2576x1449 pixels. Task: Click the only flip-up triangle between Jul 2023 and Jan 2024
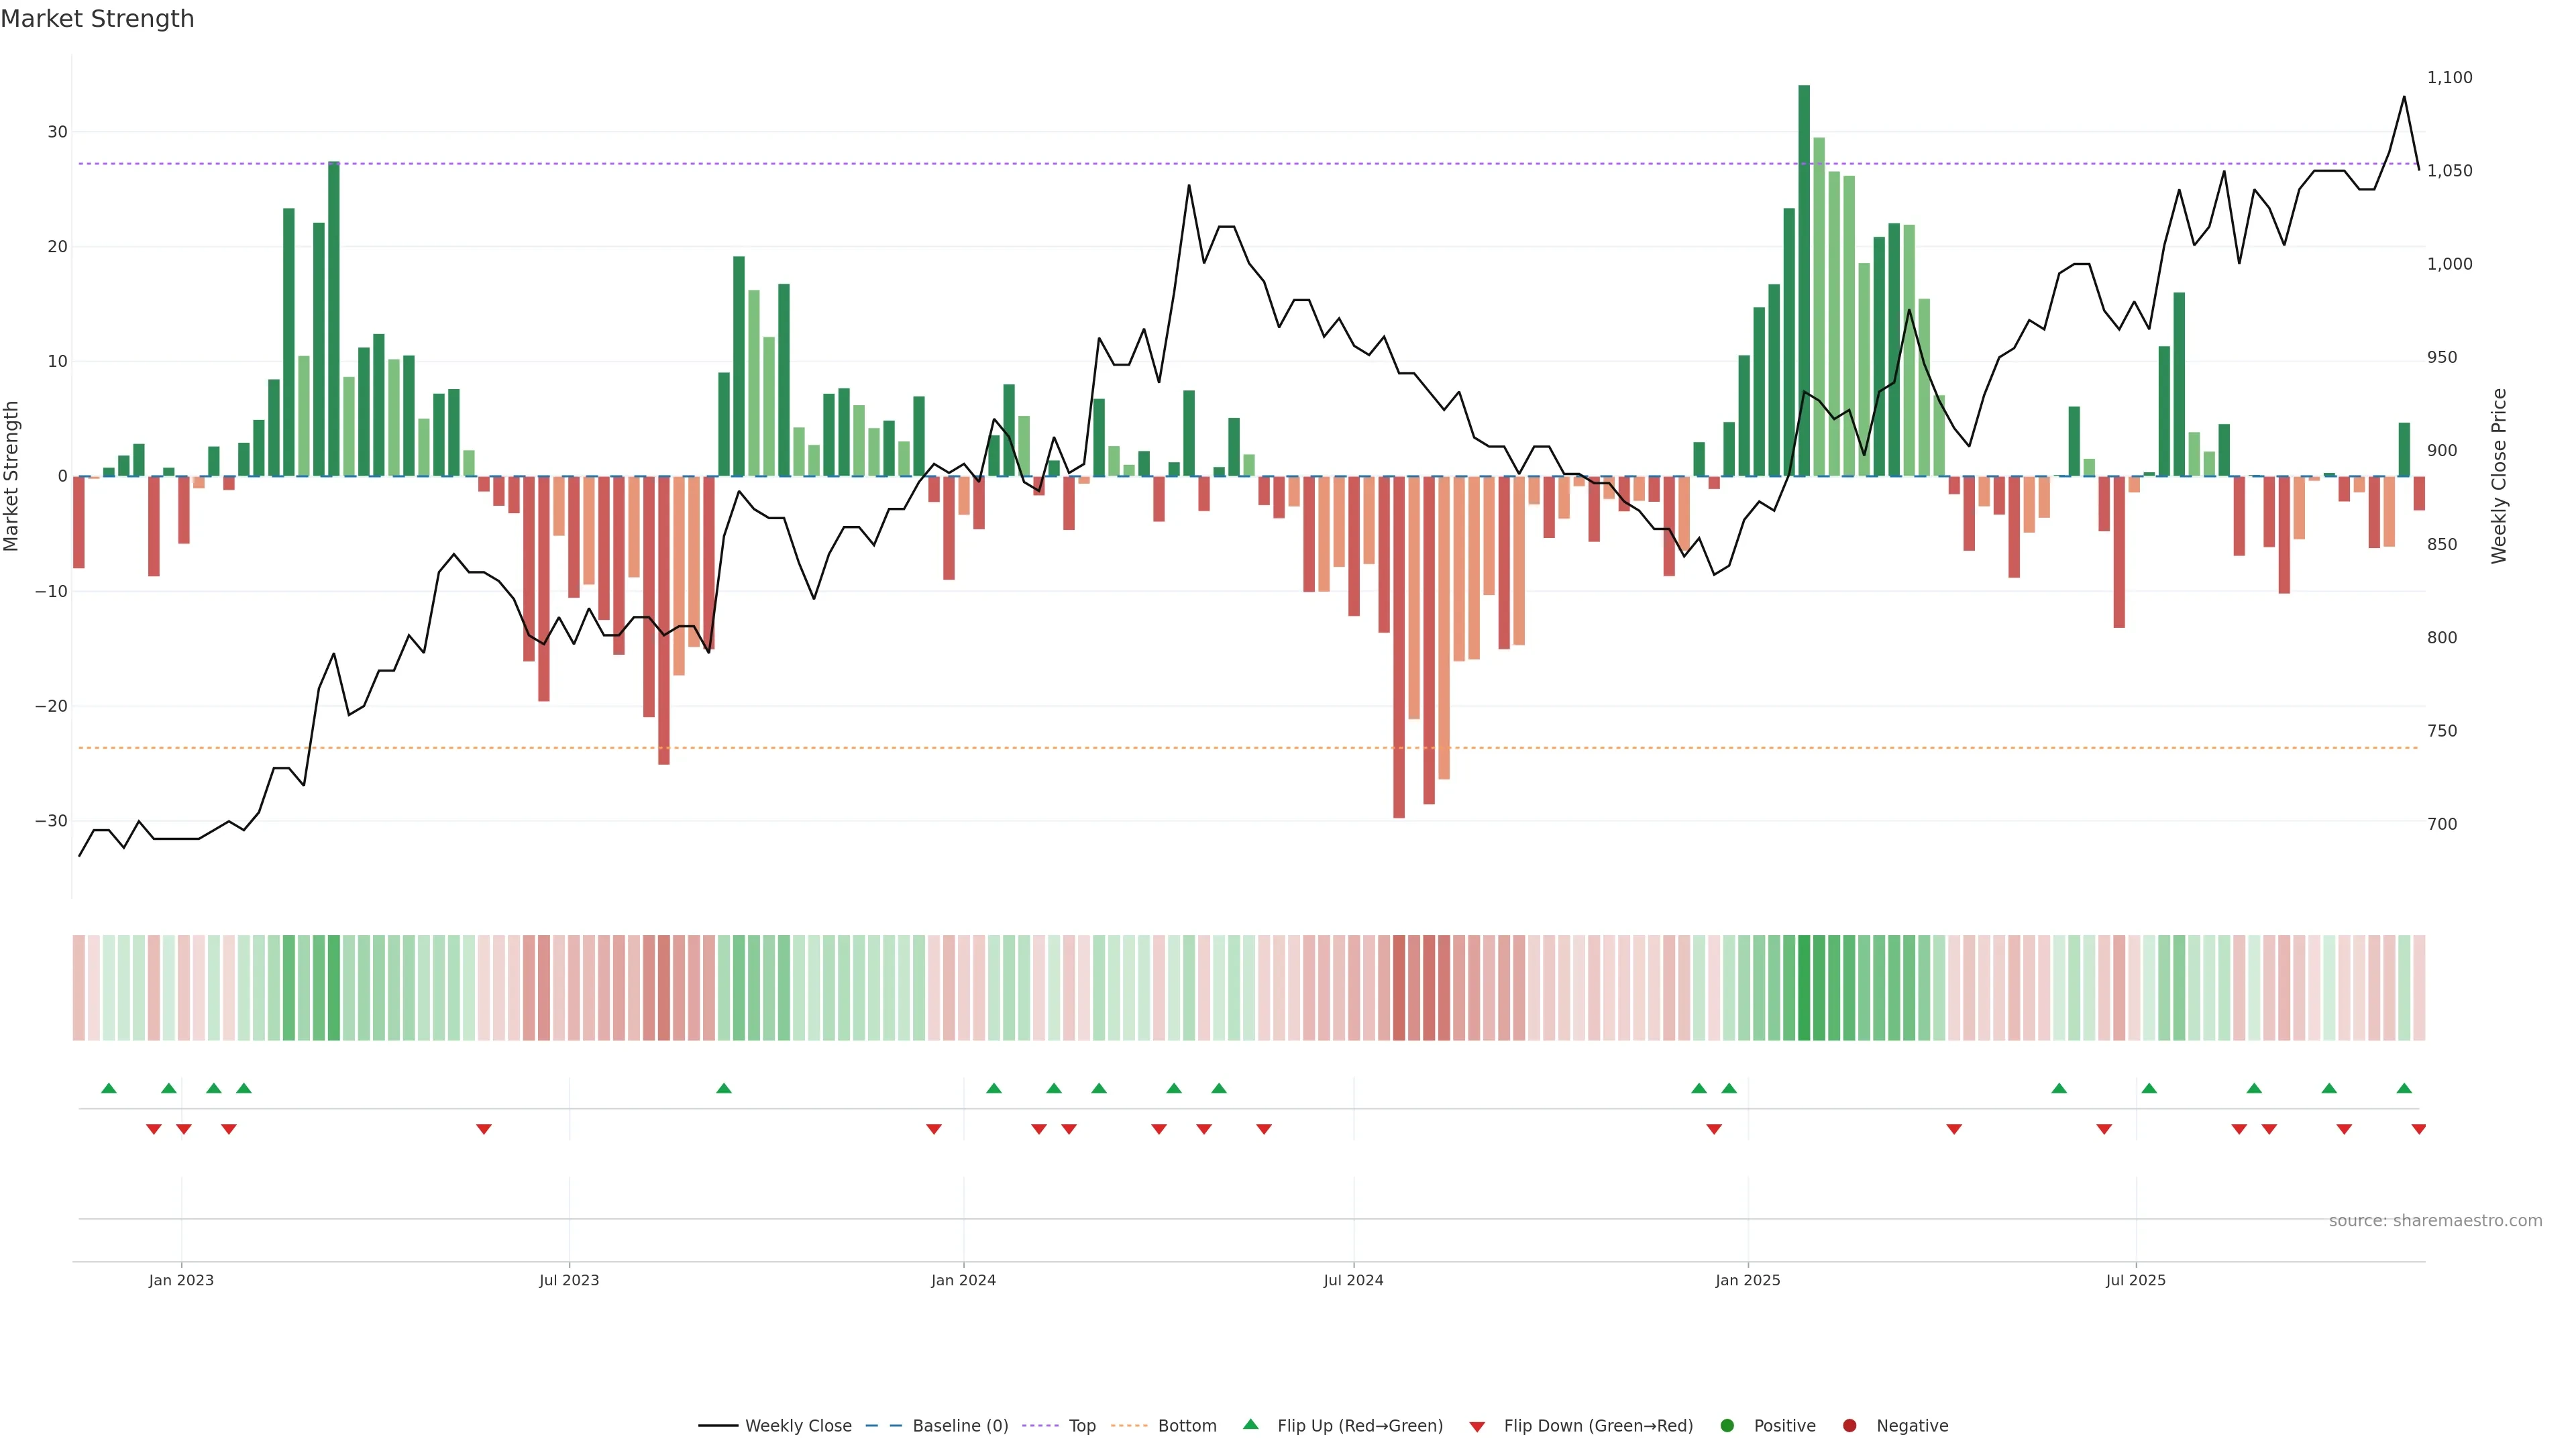click(724, 1088)
